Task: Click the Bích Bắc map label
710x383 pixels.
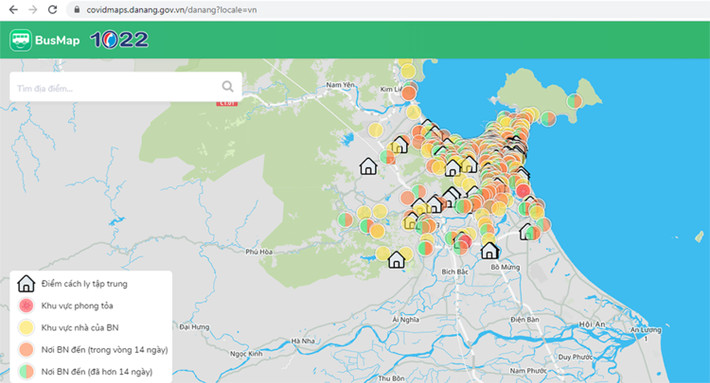Action: click(455, 272)
